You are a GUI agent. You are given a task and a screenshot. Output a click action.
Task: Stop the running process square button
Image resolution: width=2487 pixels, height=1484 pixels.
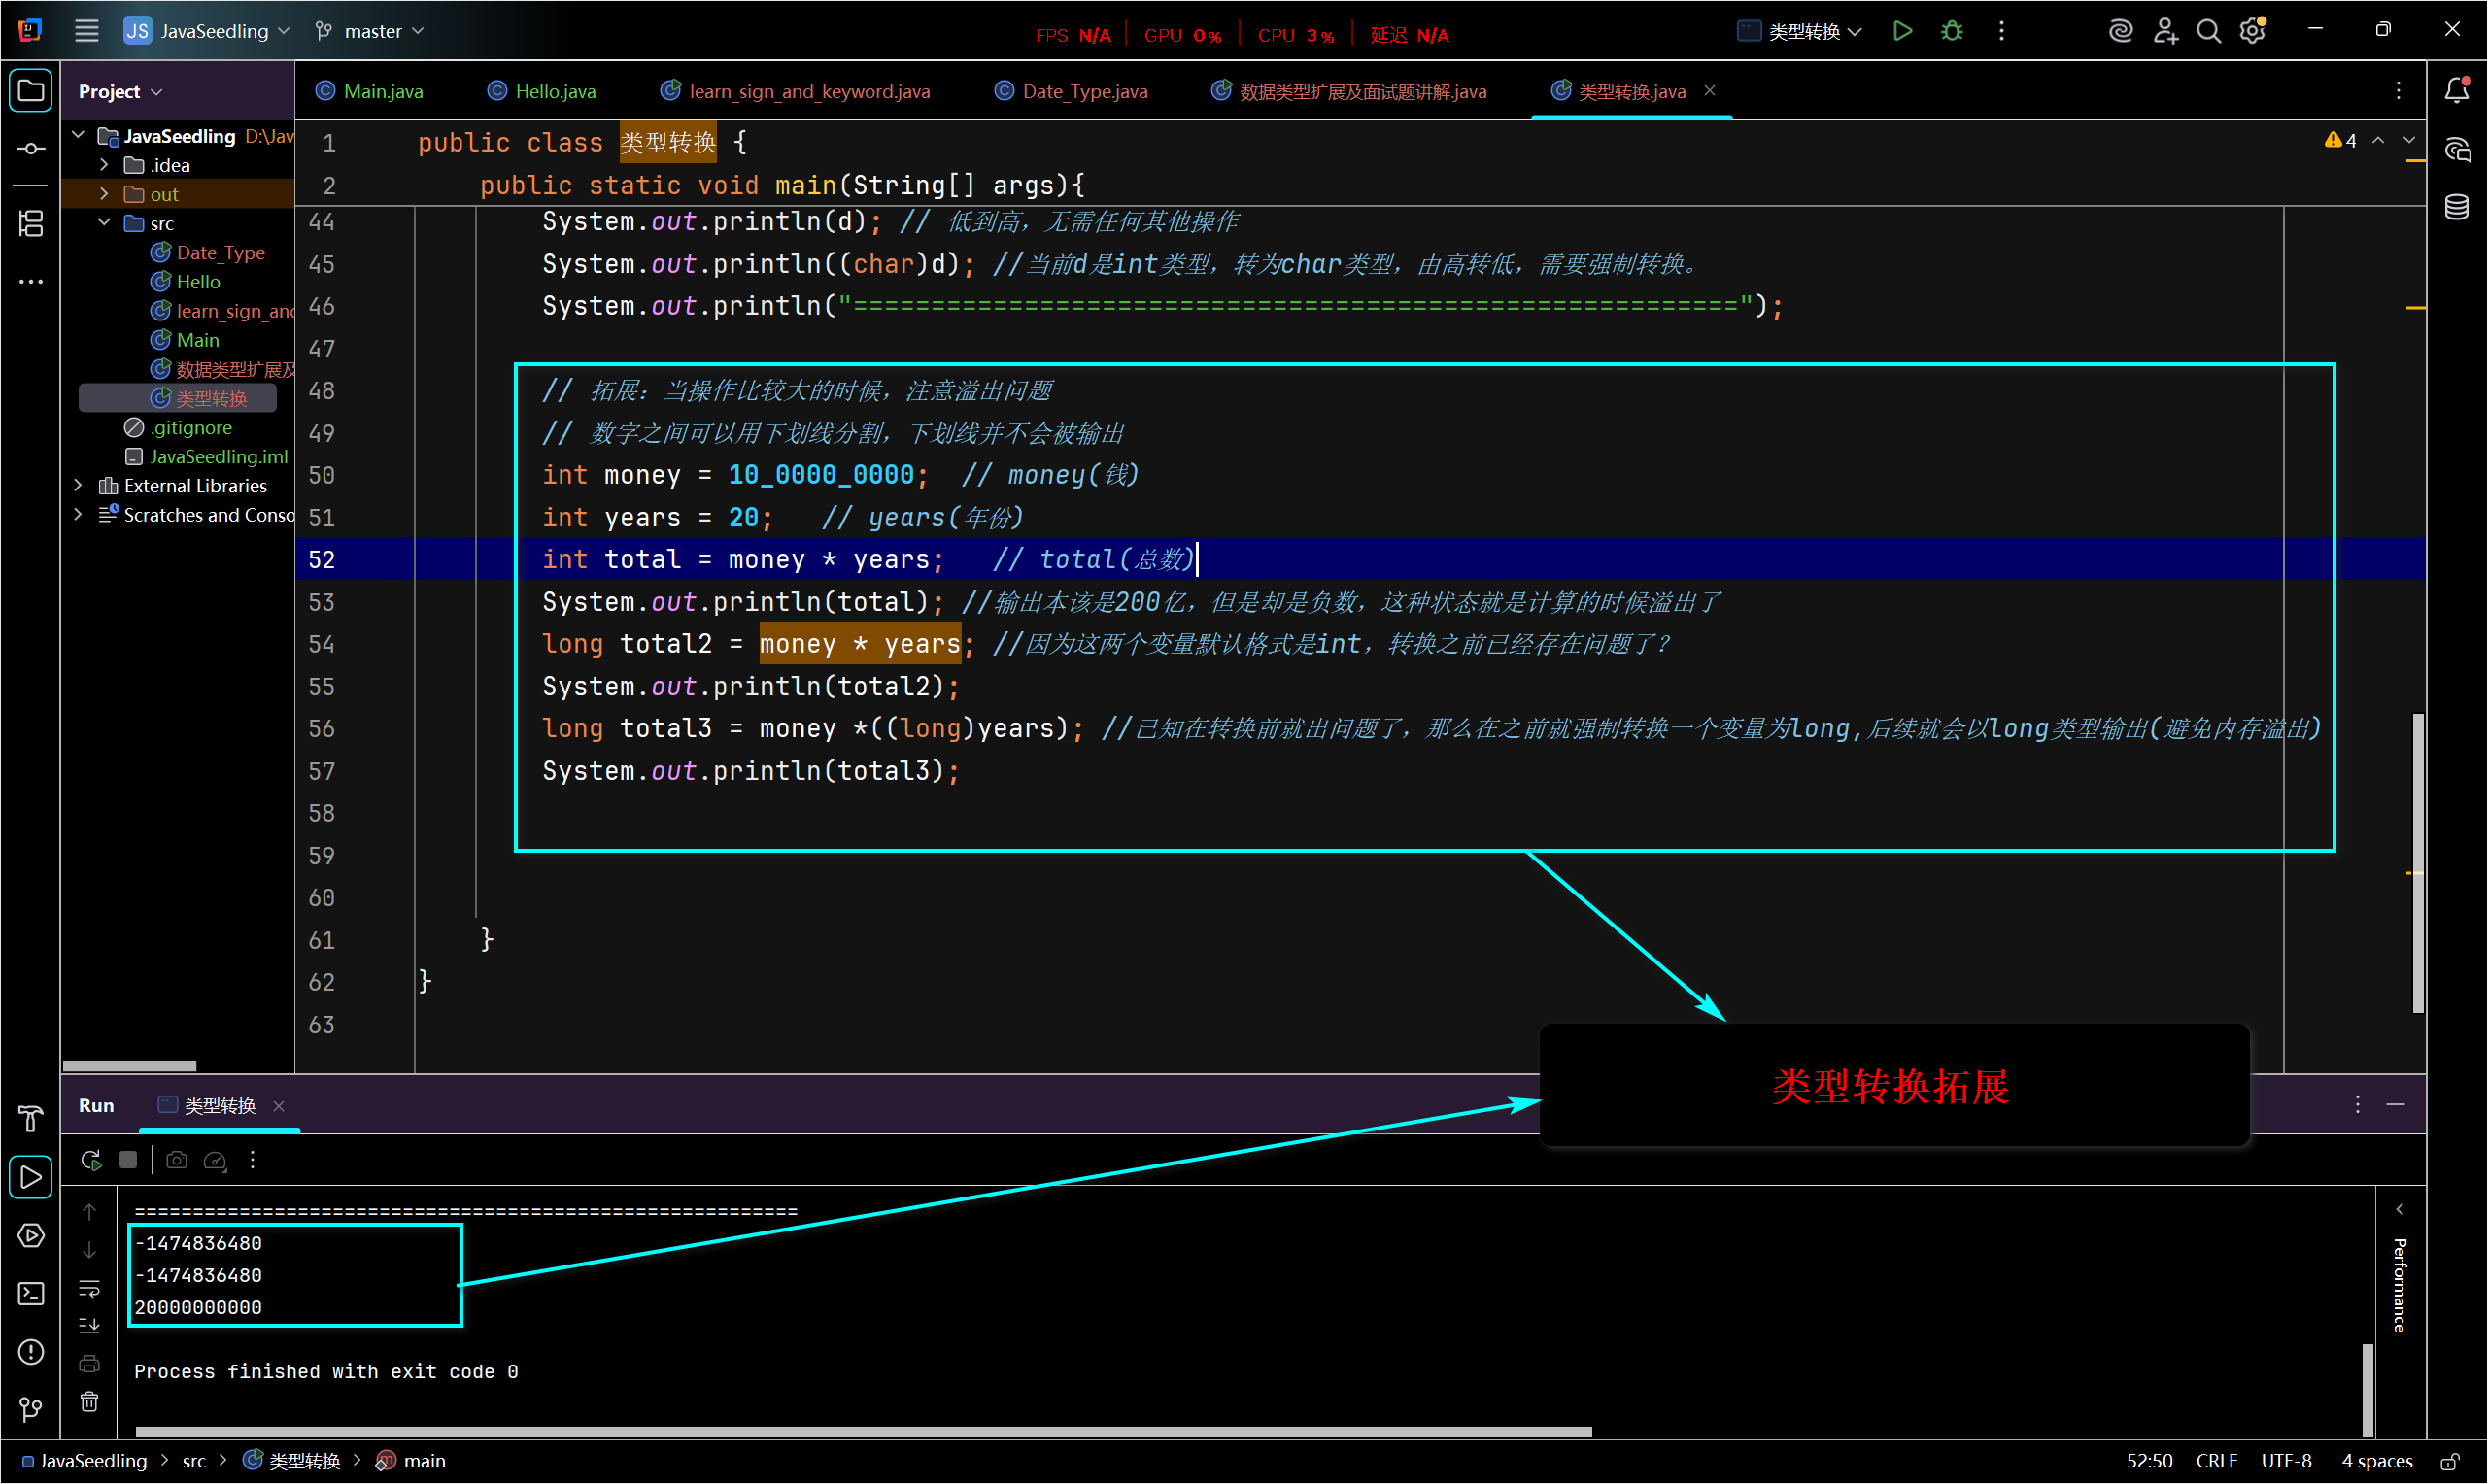[x=128, y=1160]
